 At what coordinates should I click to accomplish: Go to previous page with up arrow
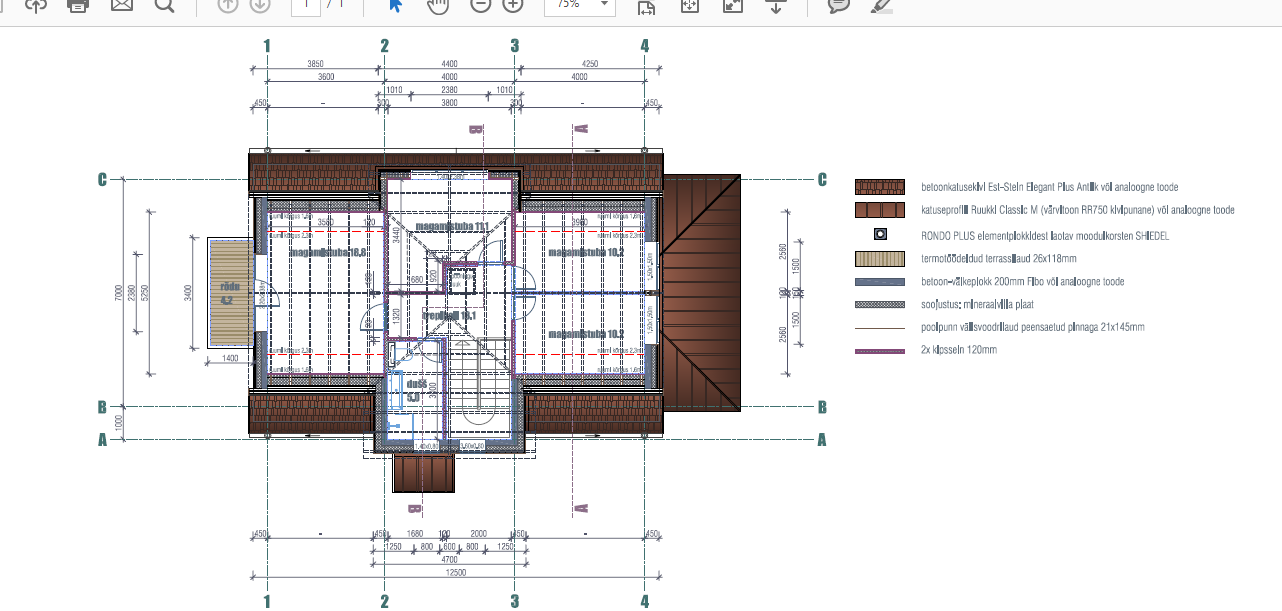click(x=227, y=4)
